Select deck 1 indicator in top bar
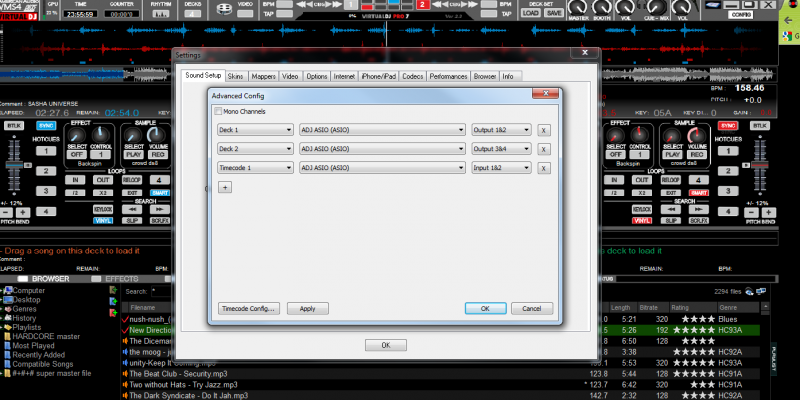Image resolution: width=800 pixels, height=400 pixels. click(351, 5)
